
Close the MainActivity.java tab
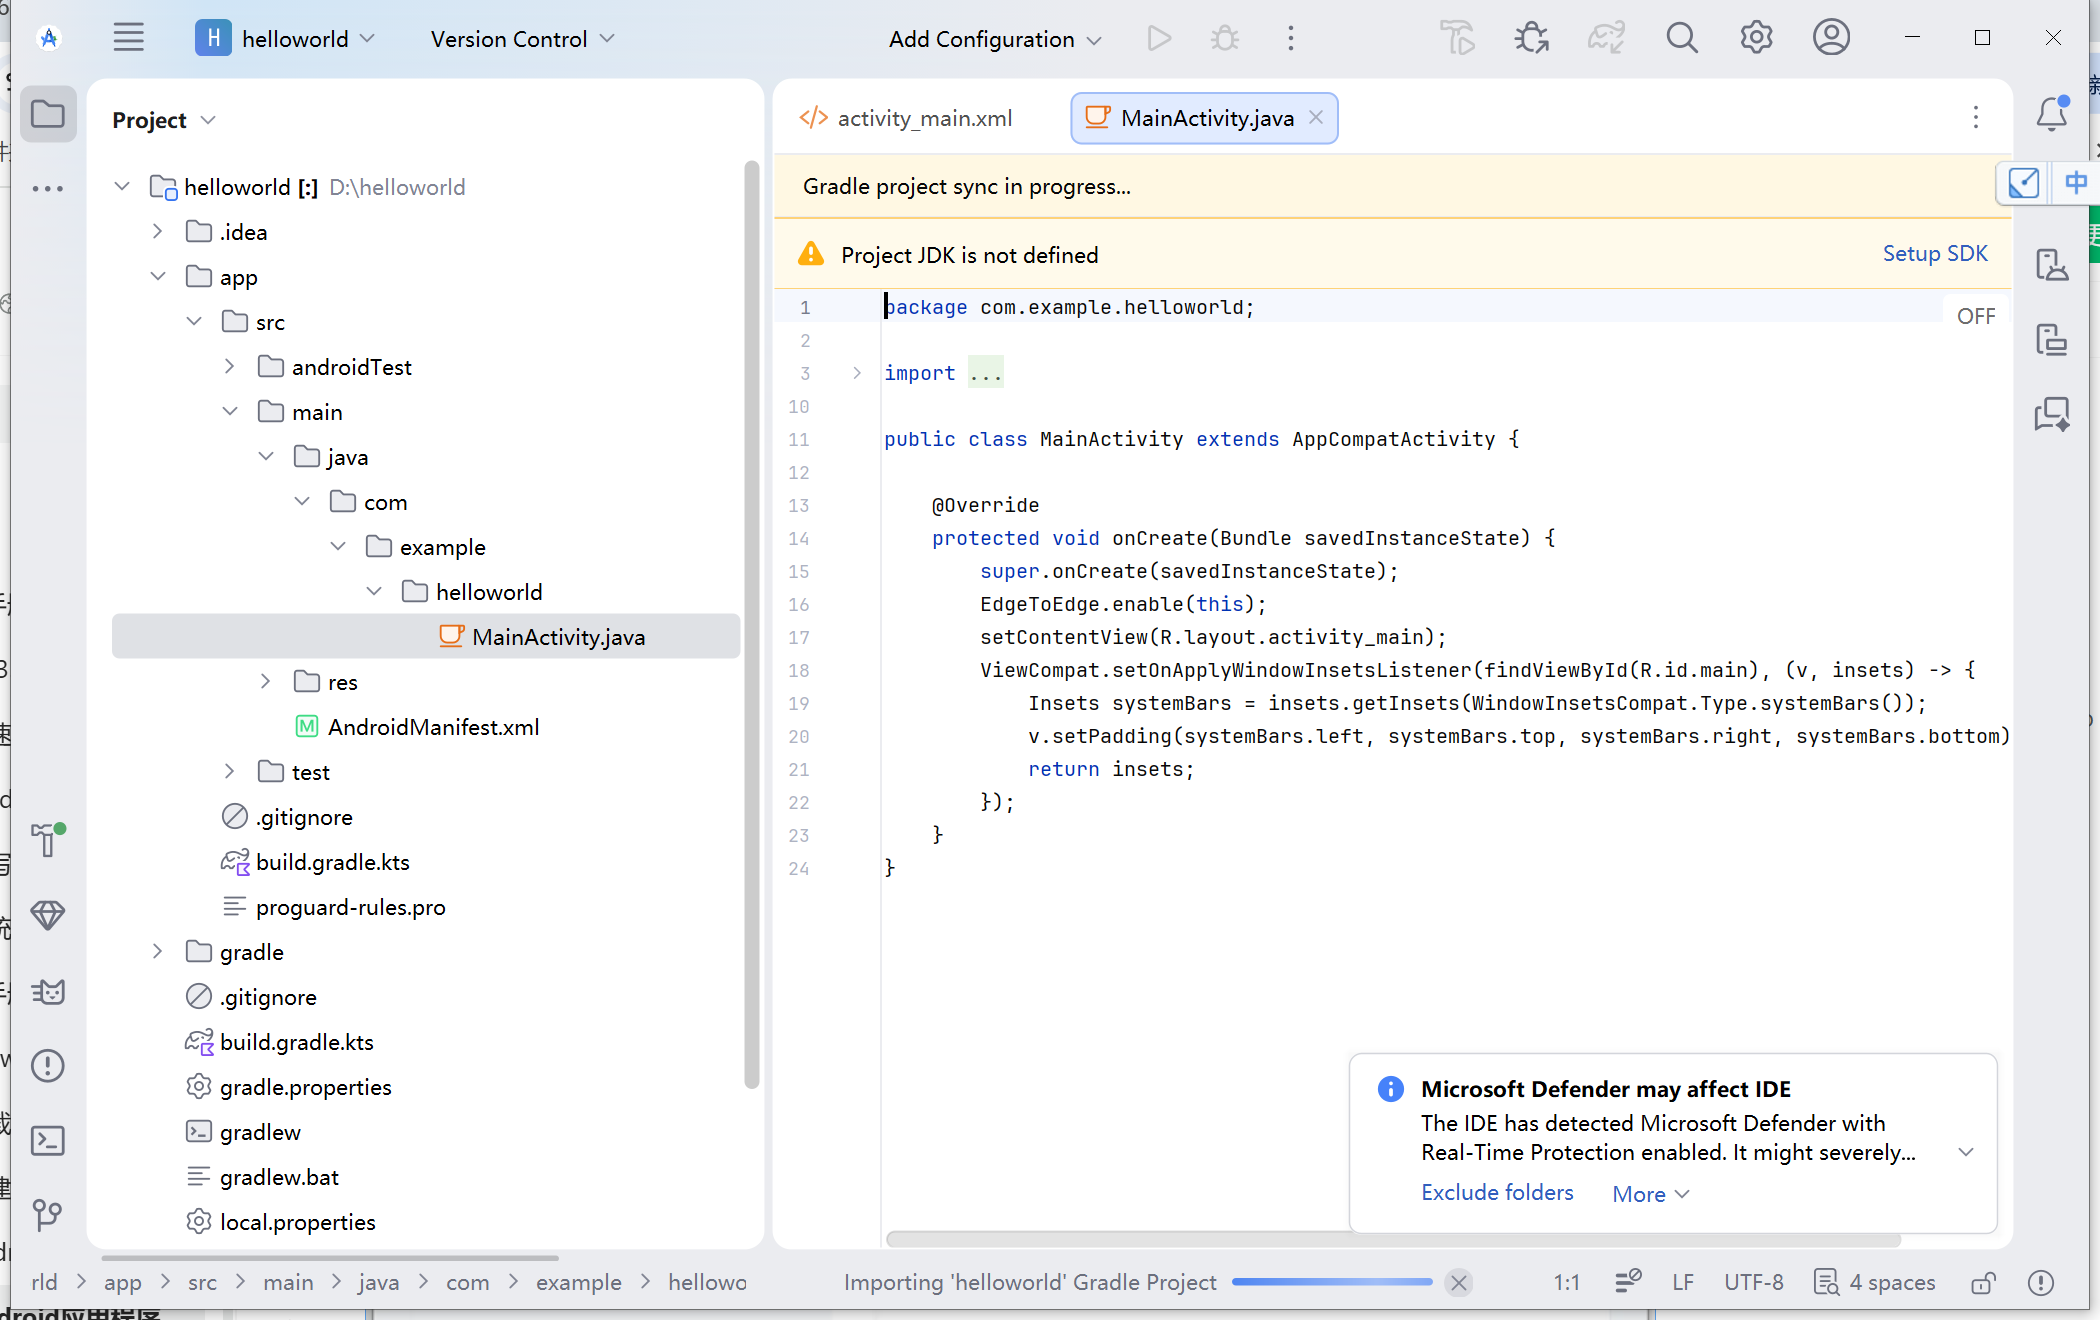(x=1316, y=118)
